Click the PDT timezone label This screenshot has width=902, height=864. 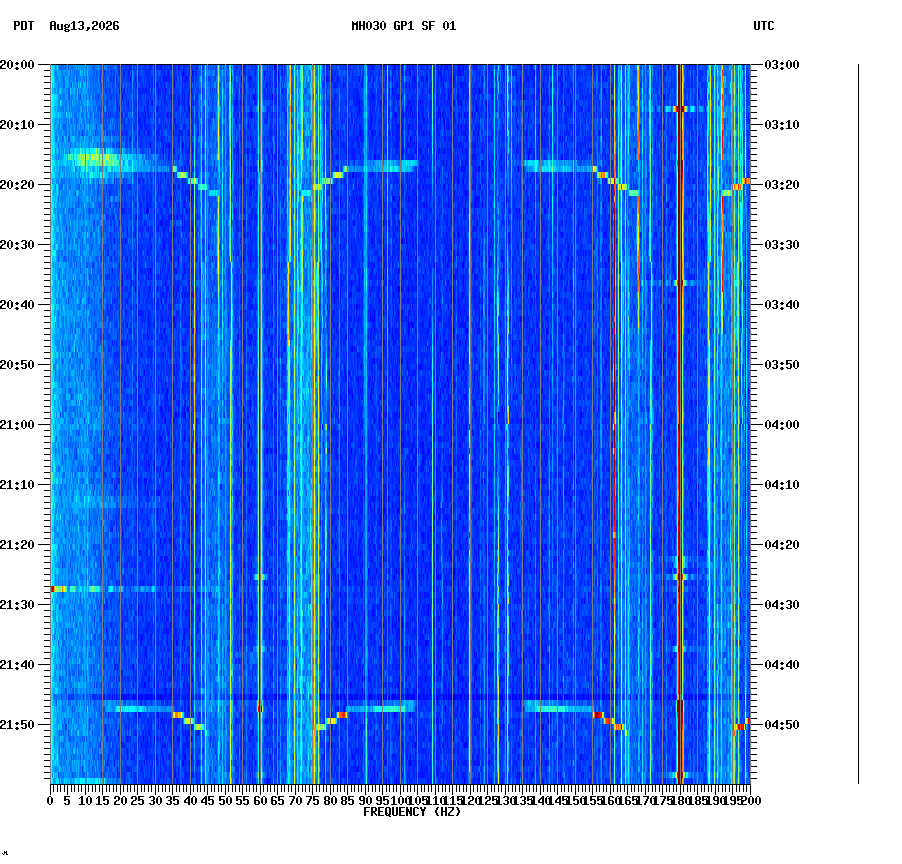coord(24,26)
